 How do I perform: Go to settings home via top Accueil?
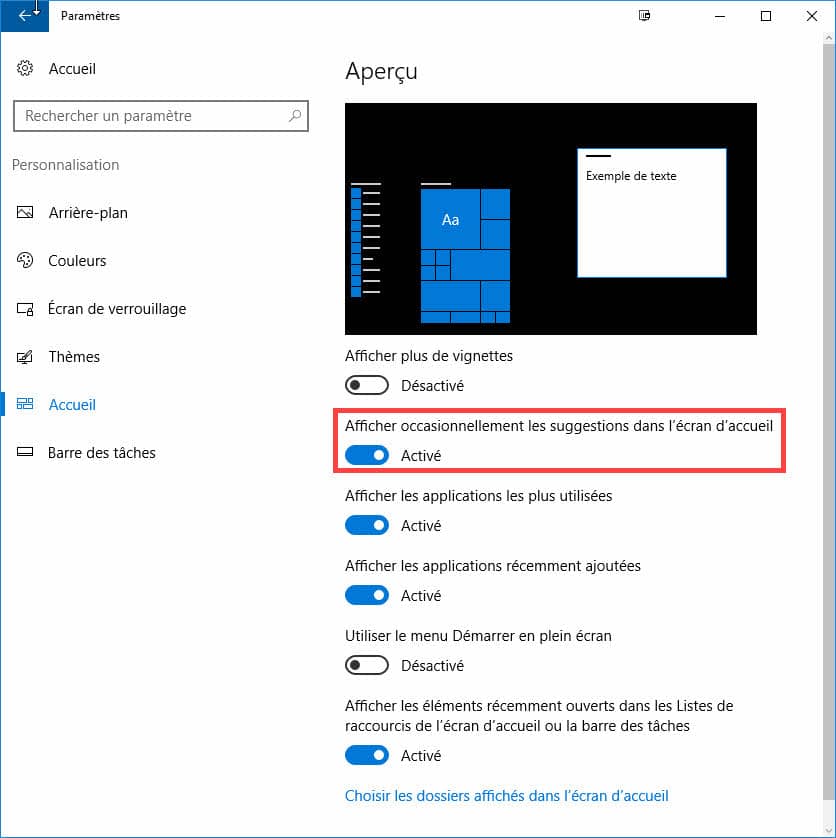72,69
